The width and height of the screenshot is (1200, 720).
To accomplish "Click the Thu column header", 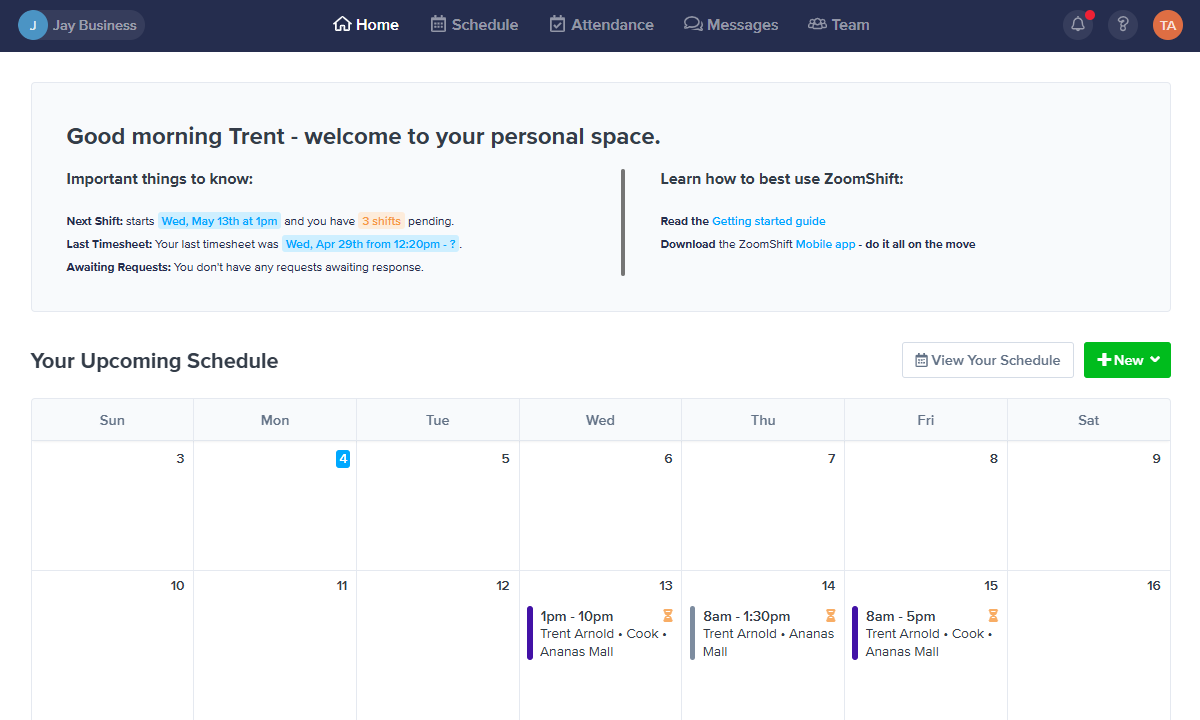I will 763,420.
